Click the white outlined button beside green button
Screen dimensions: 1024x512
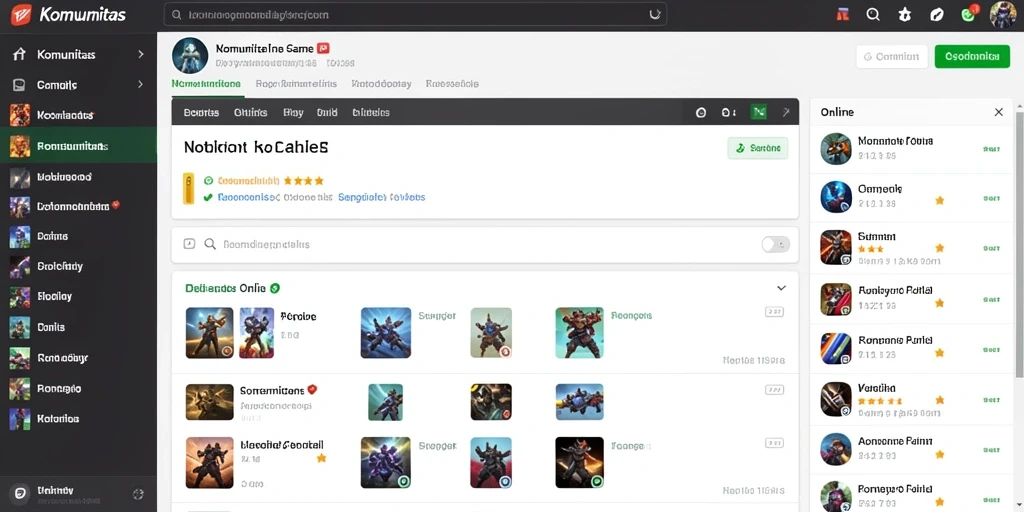pyautogui.click(x=891, y=56)
